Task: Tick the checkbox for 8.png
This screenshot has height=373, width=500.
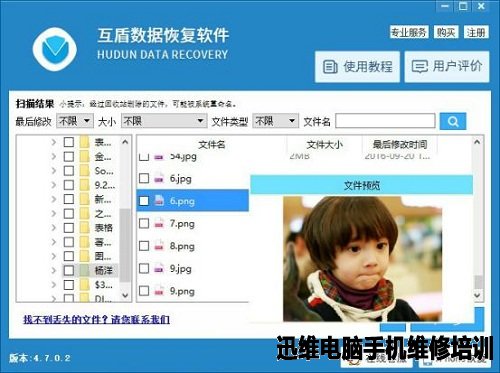Action: click(x=144, y=246)
